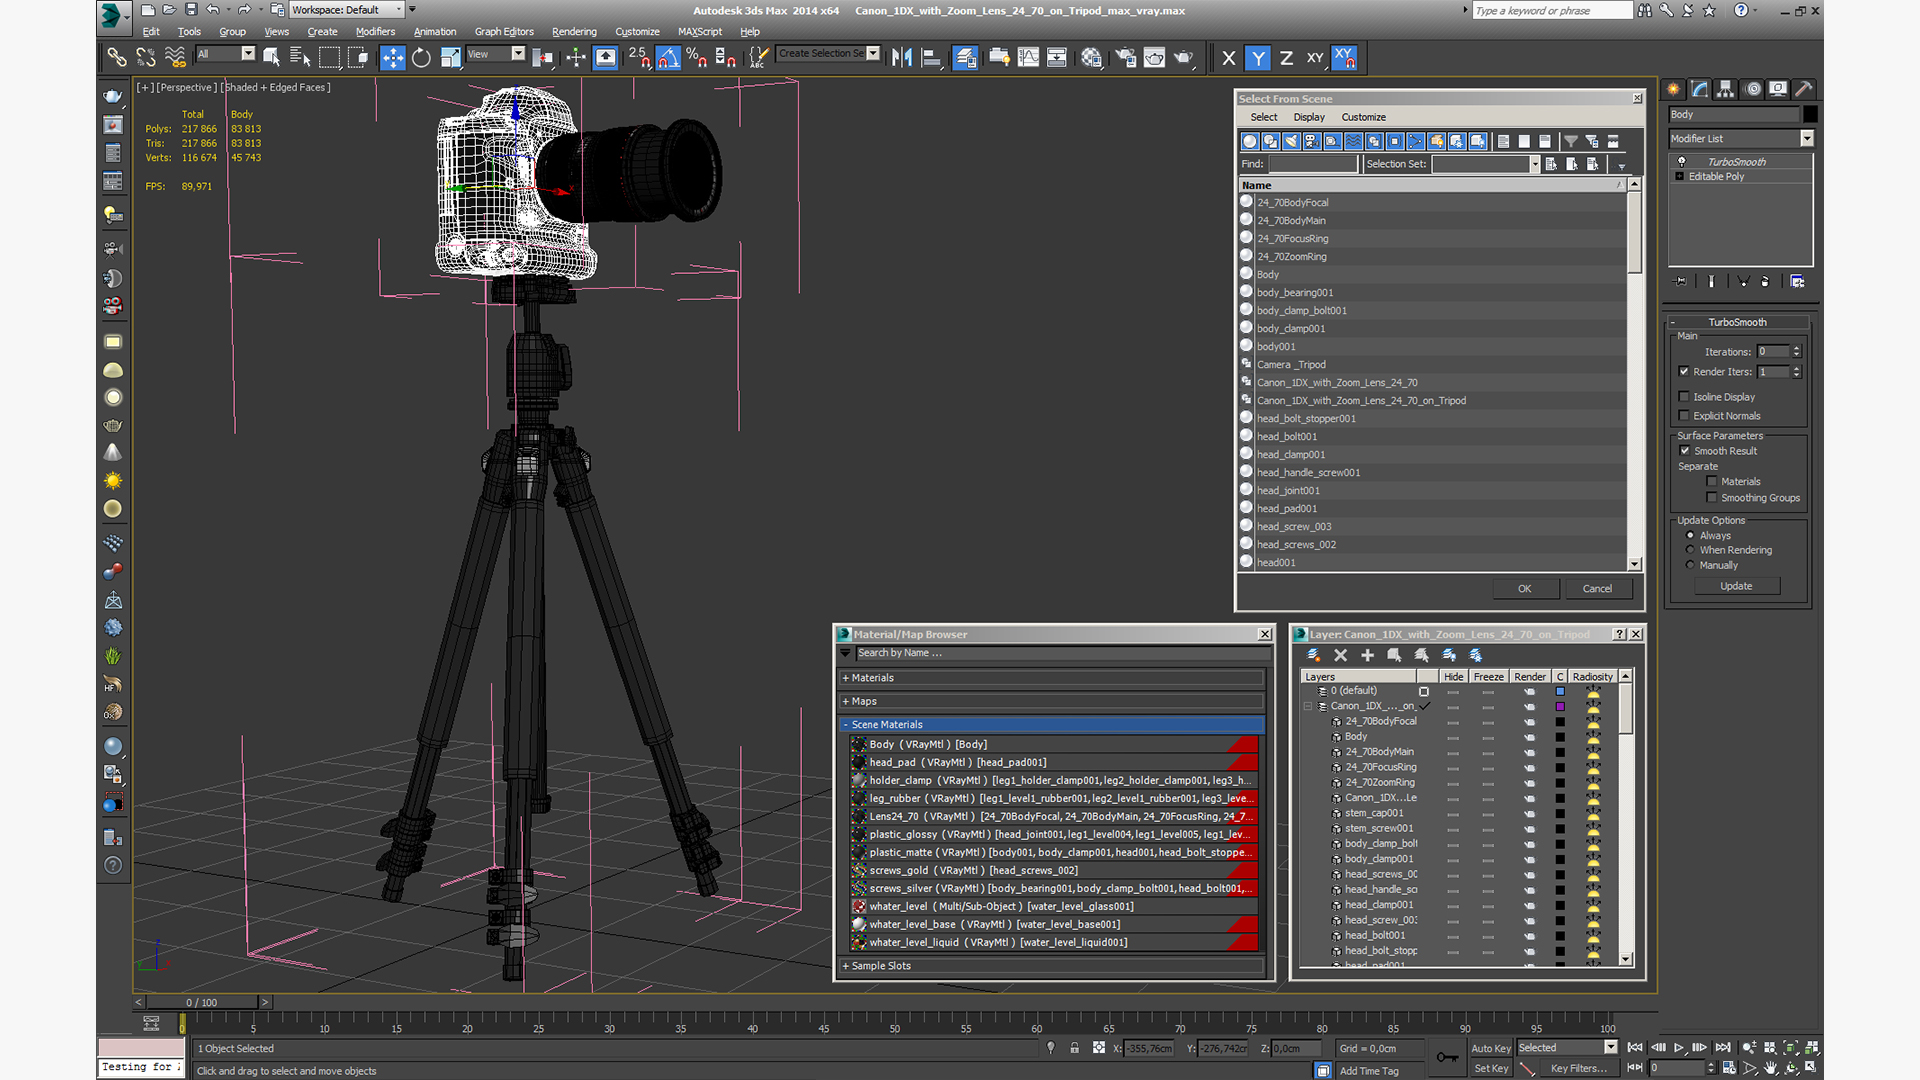Open the Modifiers menu
Image resolution: width=1920 pixels, height=1080 pixels.
point(375,32)
